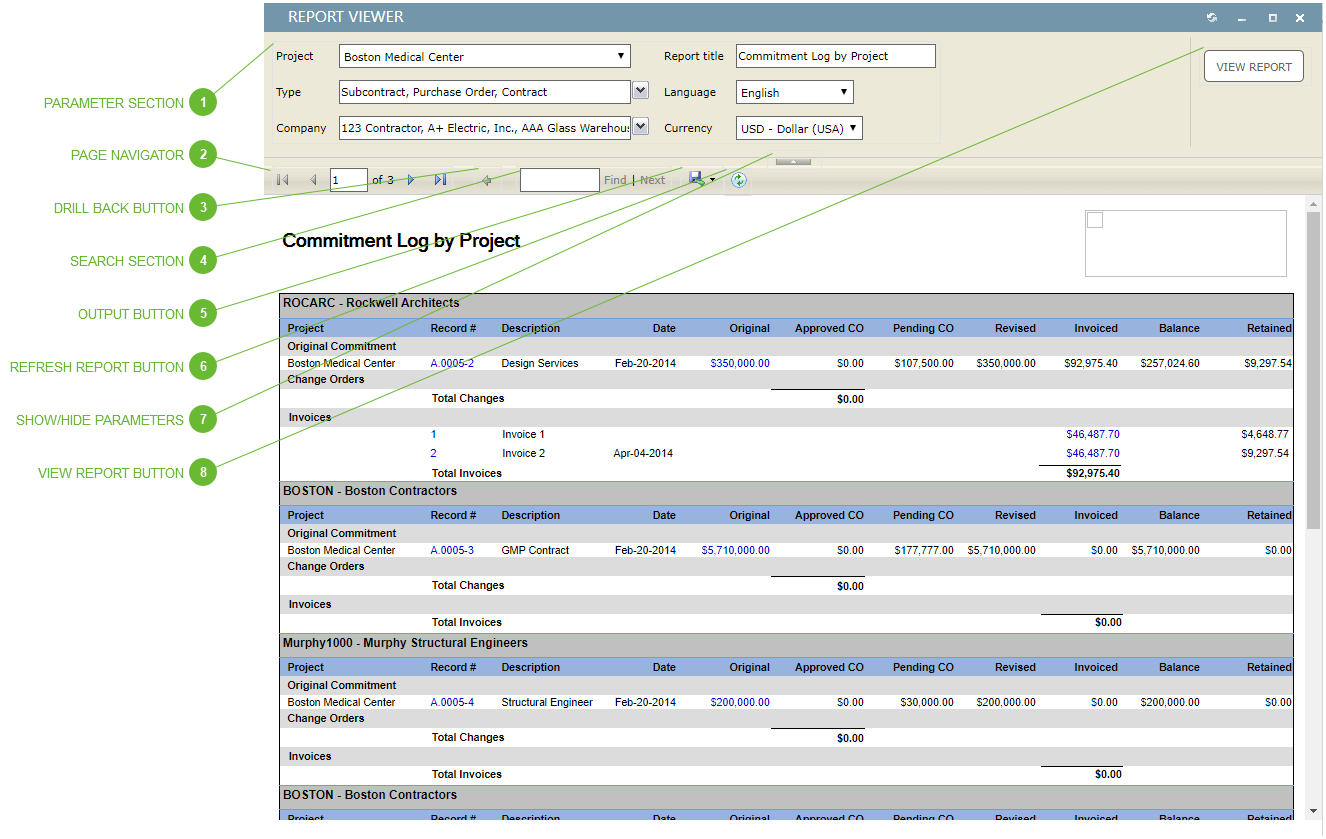
Task: Expand the Type dropdown listing Subcontract types
Action: pos(640,91)
